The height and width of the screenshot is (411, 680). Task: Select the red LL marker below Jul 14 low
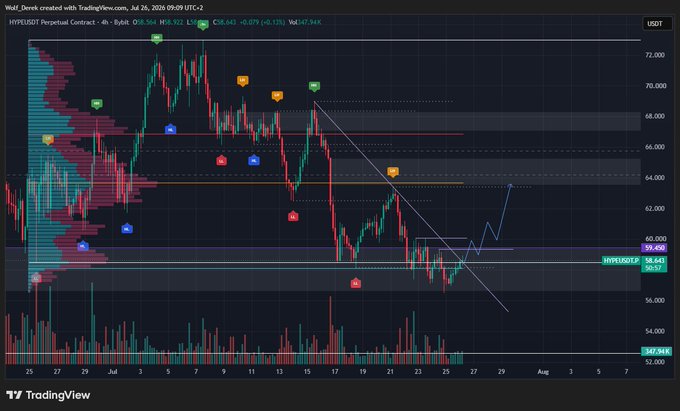[293, 215]
